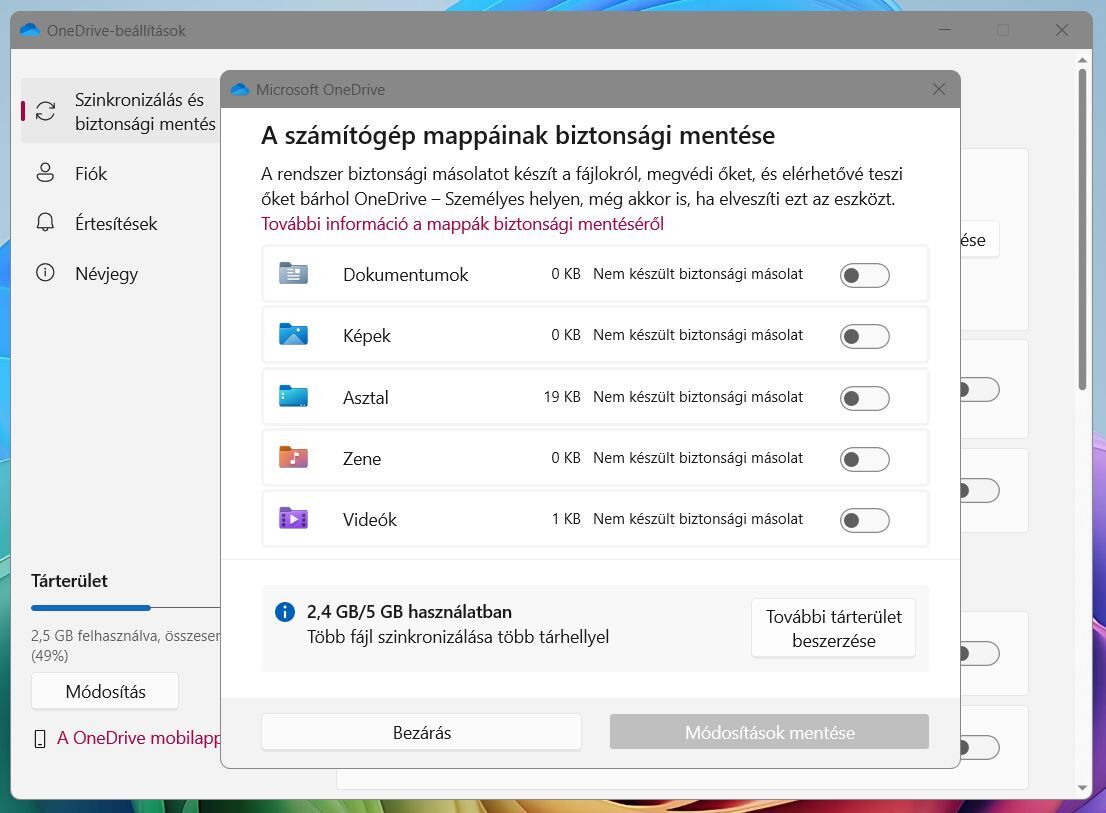Close the Microsoft OneDrive dialog
Screen dimensions: 1106x813
[x=939, y=90]
